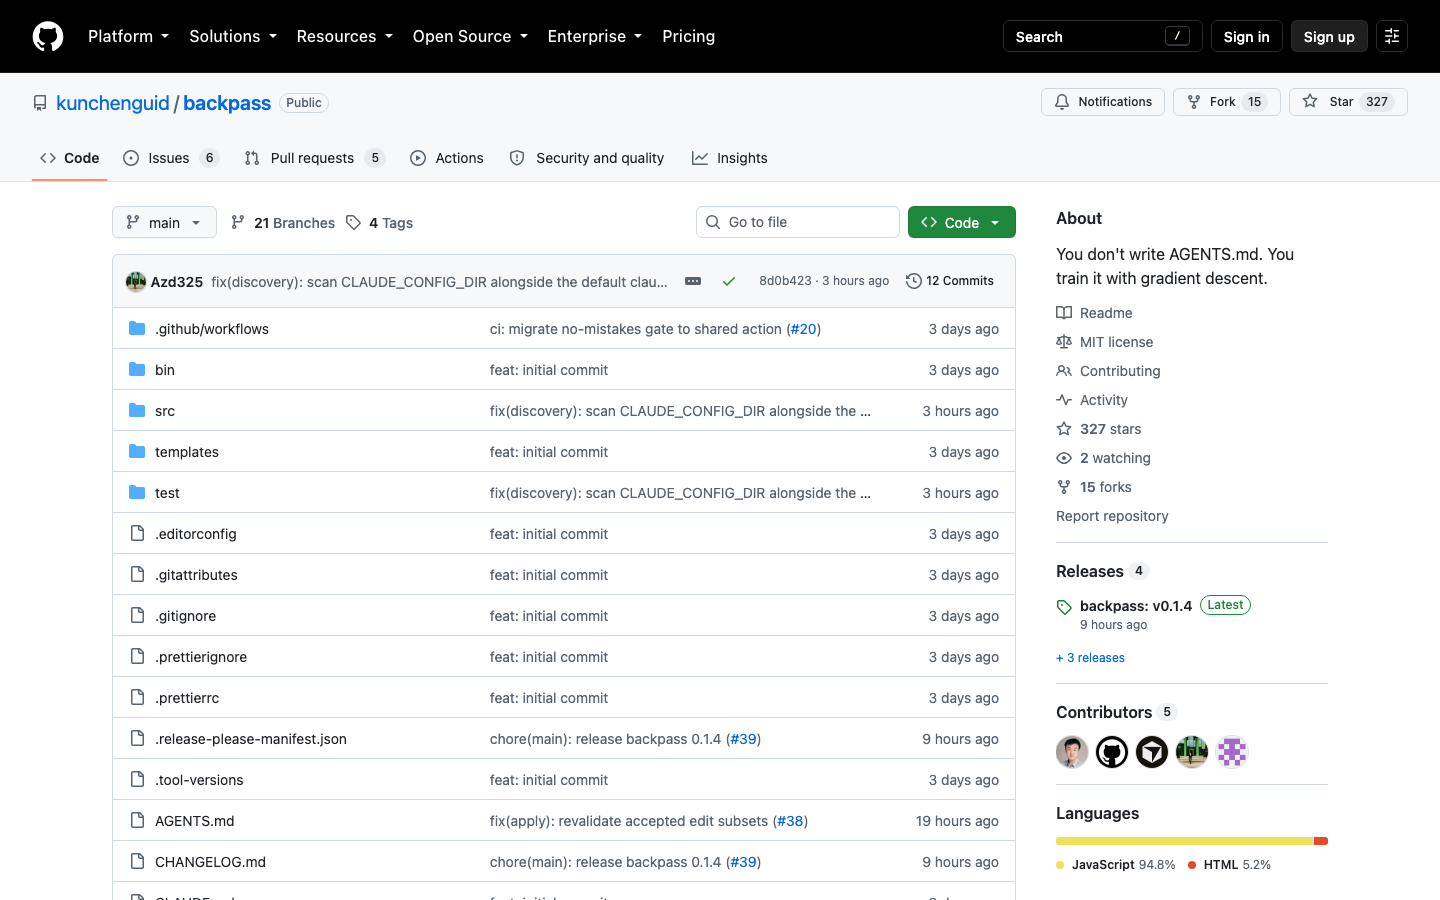
Task: Click the Sign up button
Action: [x=1329, y=36]
